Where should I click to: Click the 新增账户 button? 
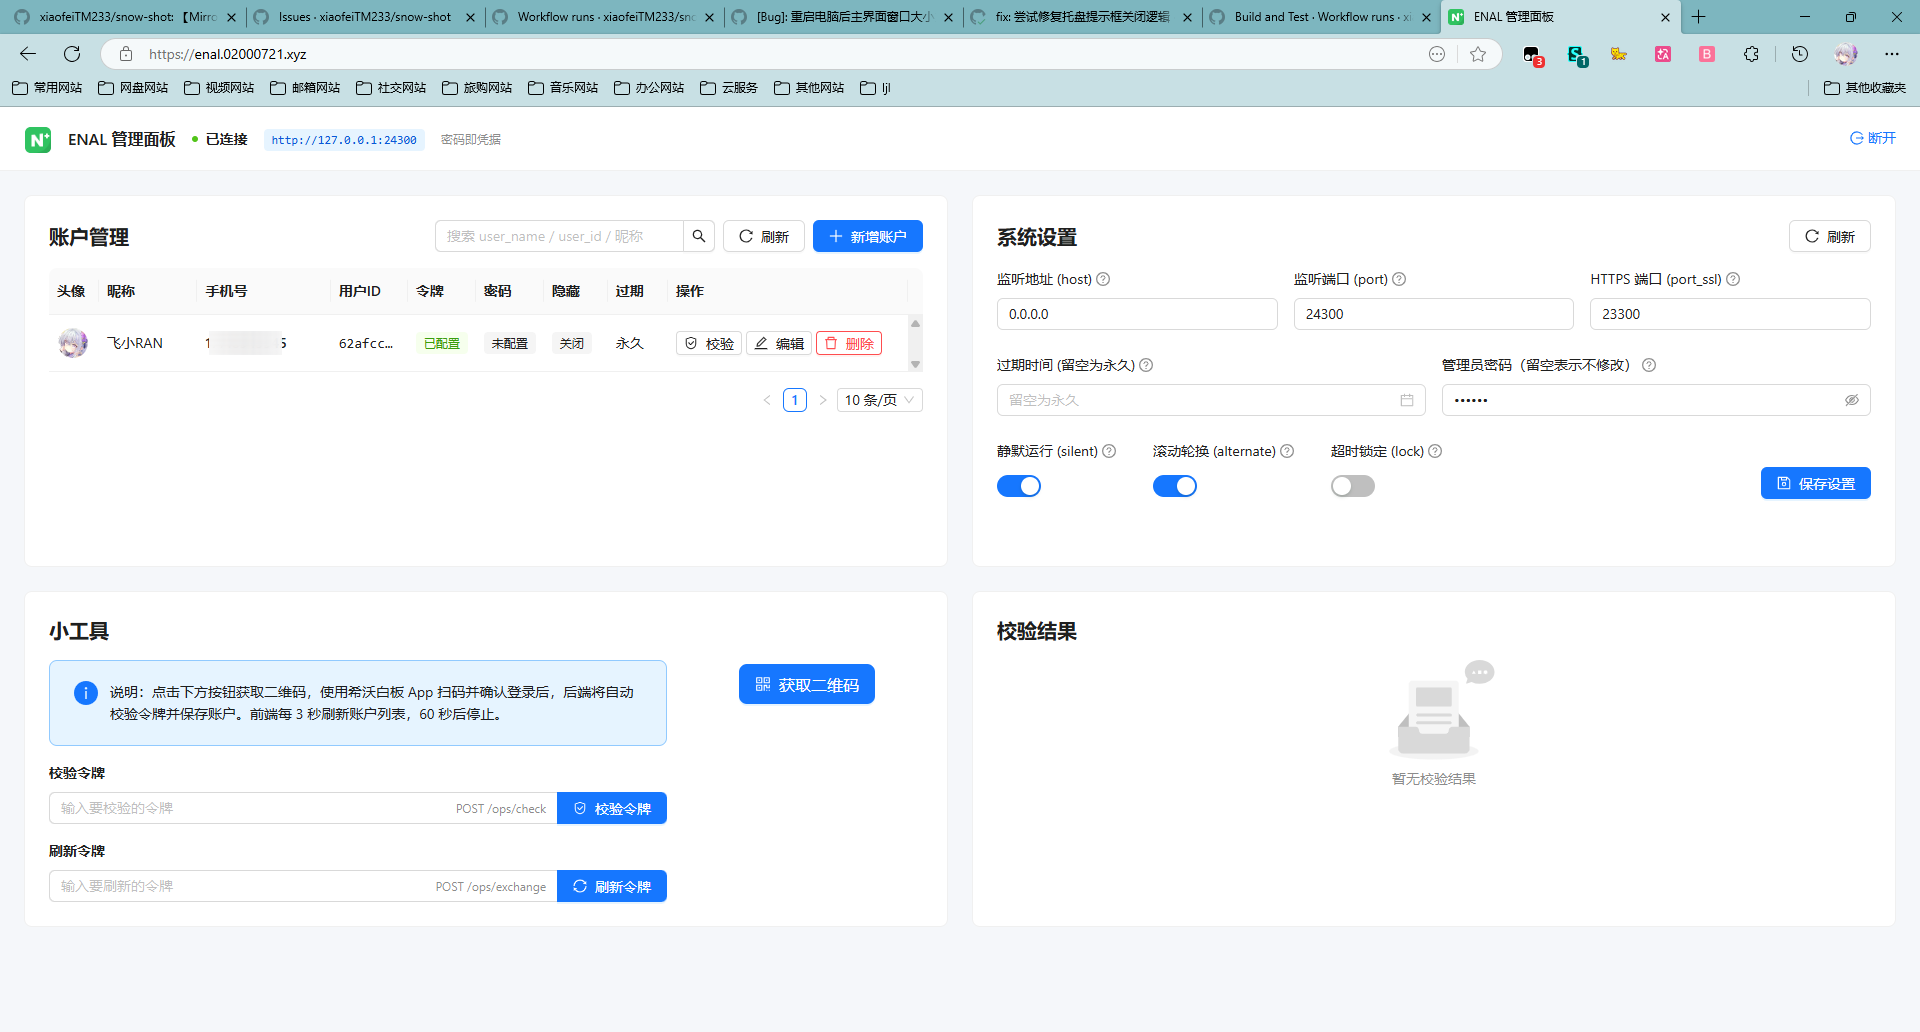(x=868, y=236)
